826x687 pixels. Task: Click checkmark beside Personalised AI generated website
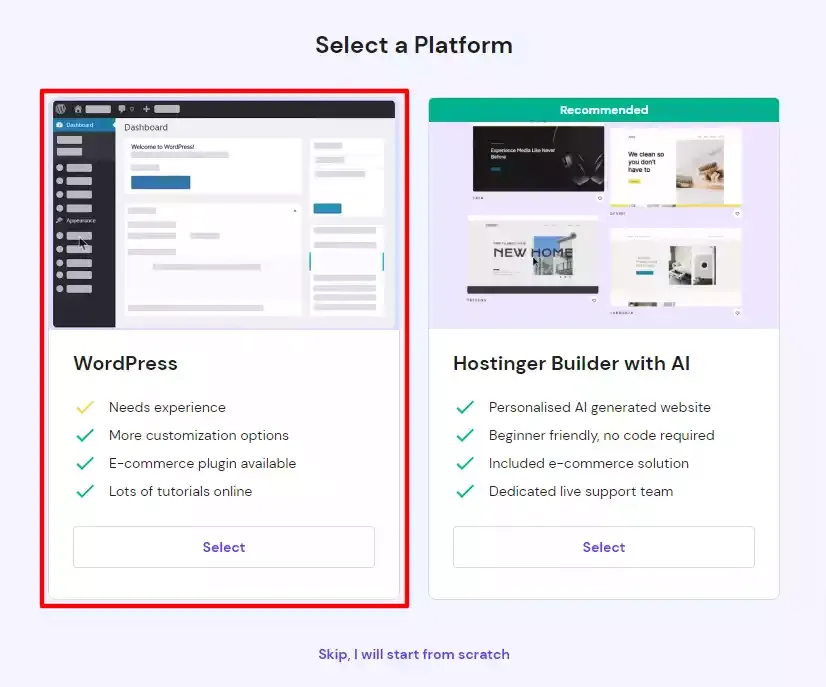click(465, 407)
